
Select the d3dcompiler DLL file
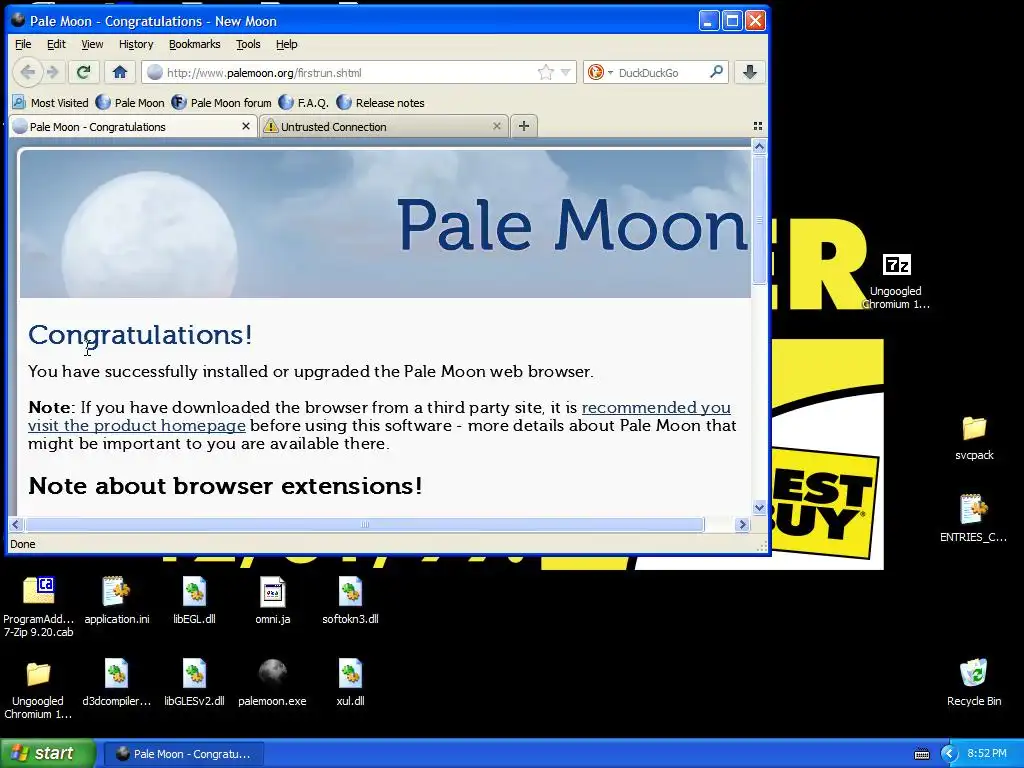(116, 682)
